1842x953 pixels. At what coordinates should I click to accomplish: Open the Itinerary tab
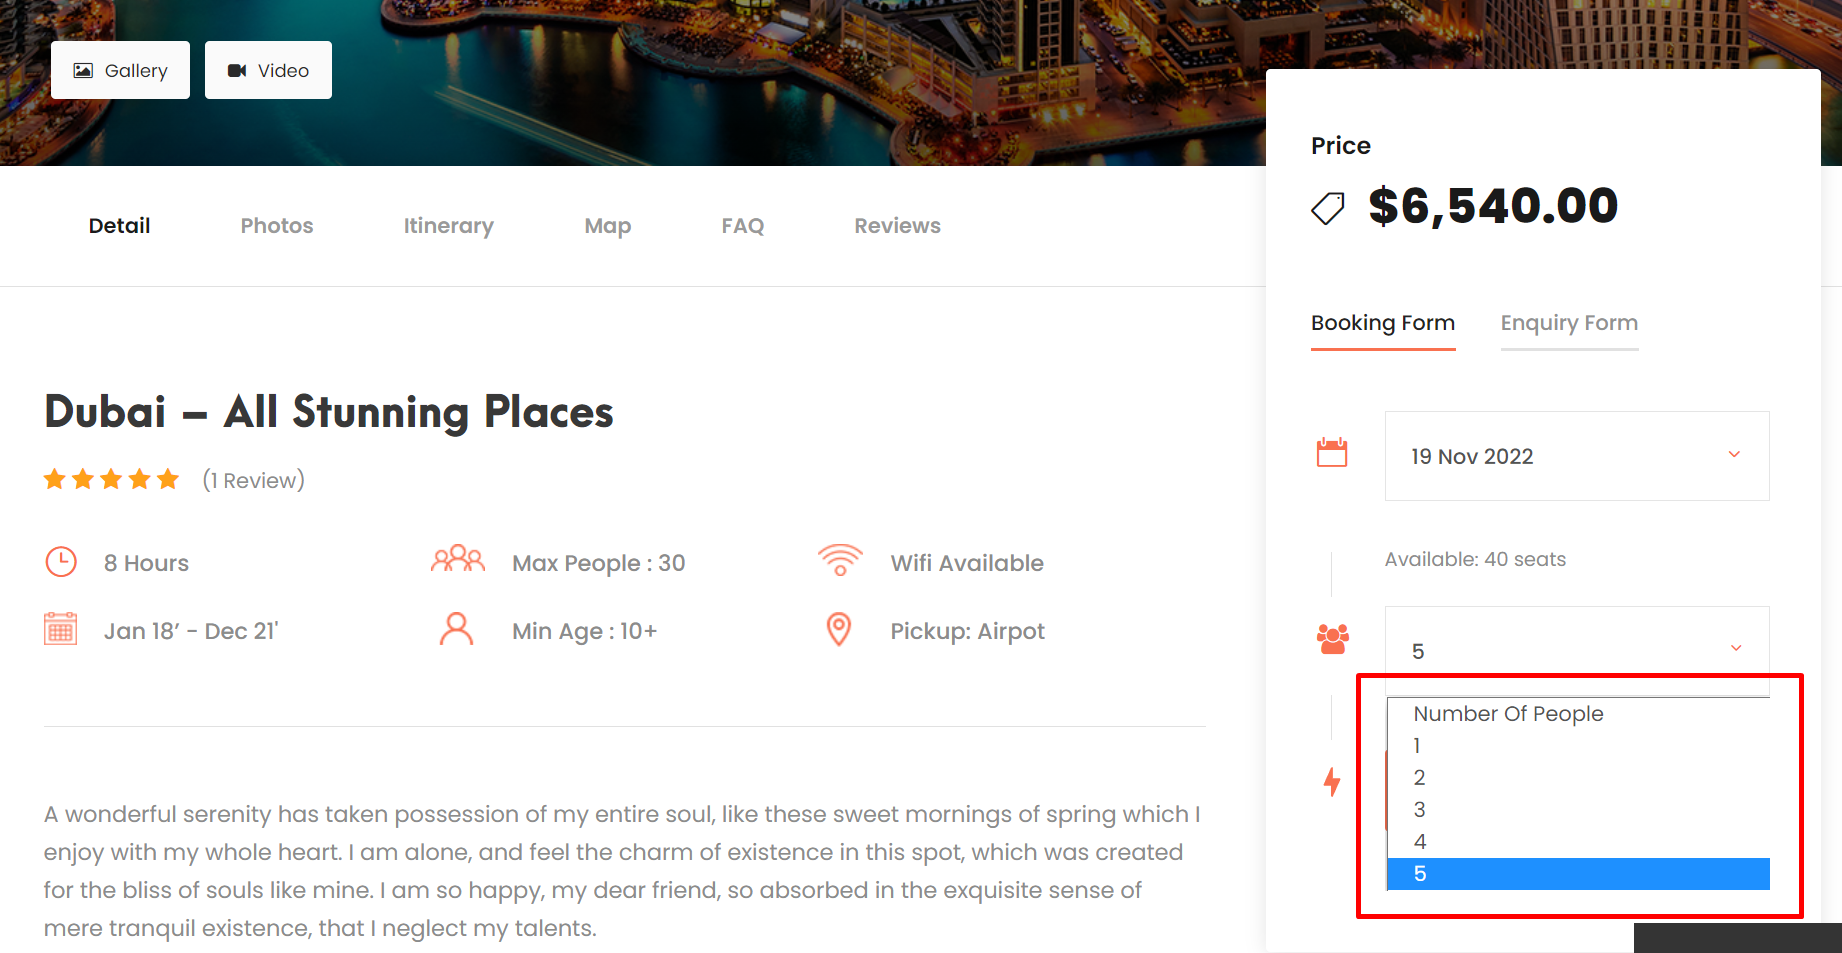[x=449, y=226]
